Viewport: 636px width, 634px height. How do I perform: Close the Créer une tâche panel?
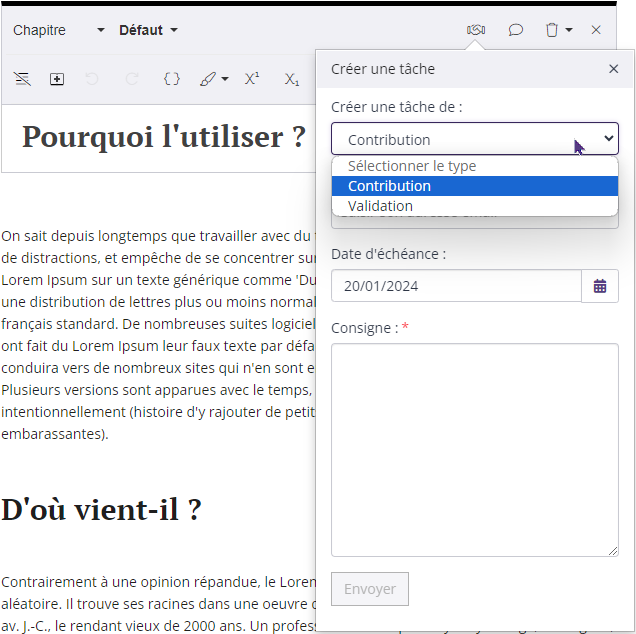click(613, 69)
